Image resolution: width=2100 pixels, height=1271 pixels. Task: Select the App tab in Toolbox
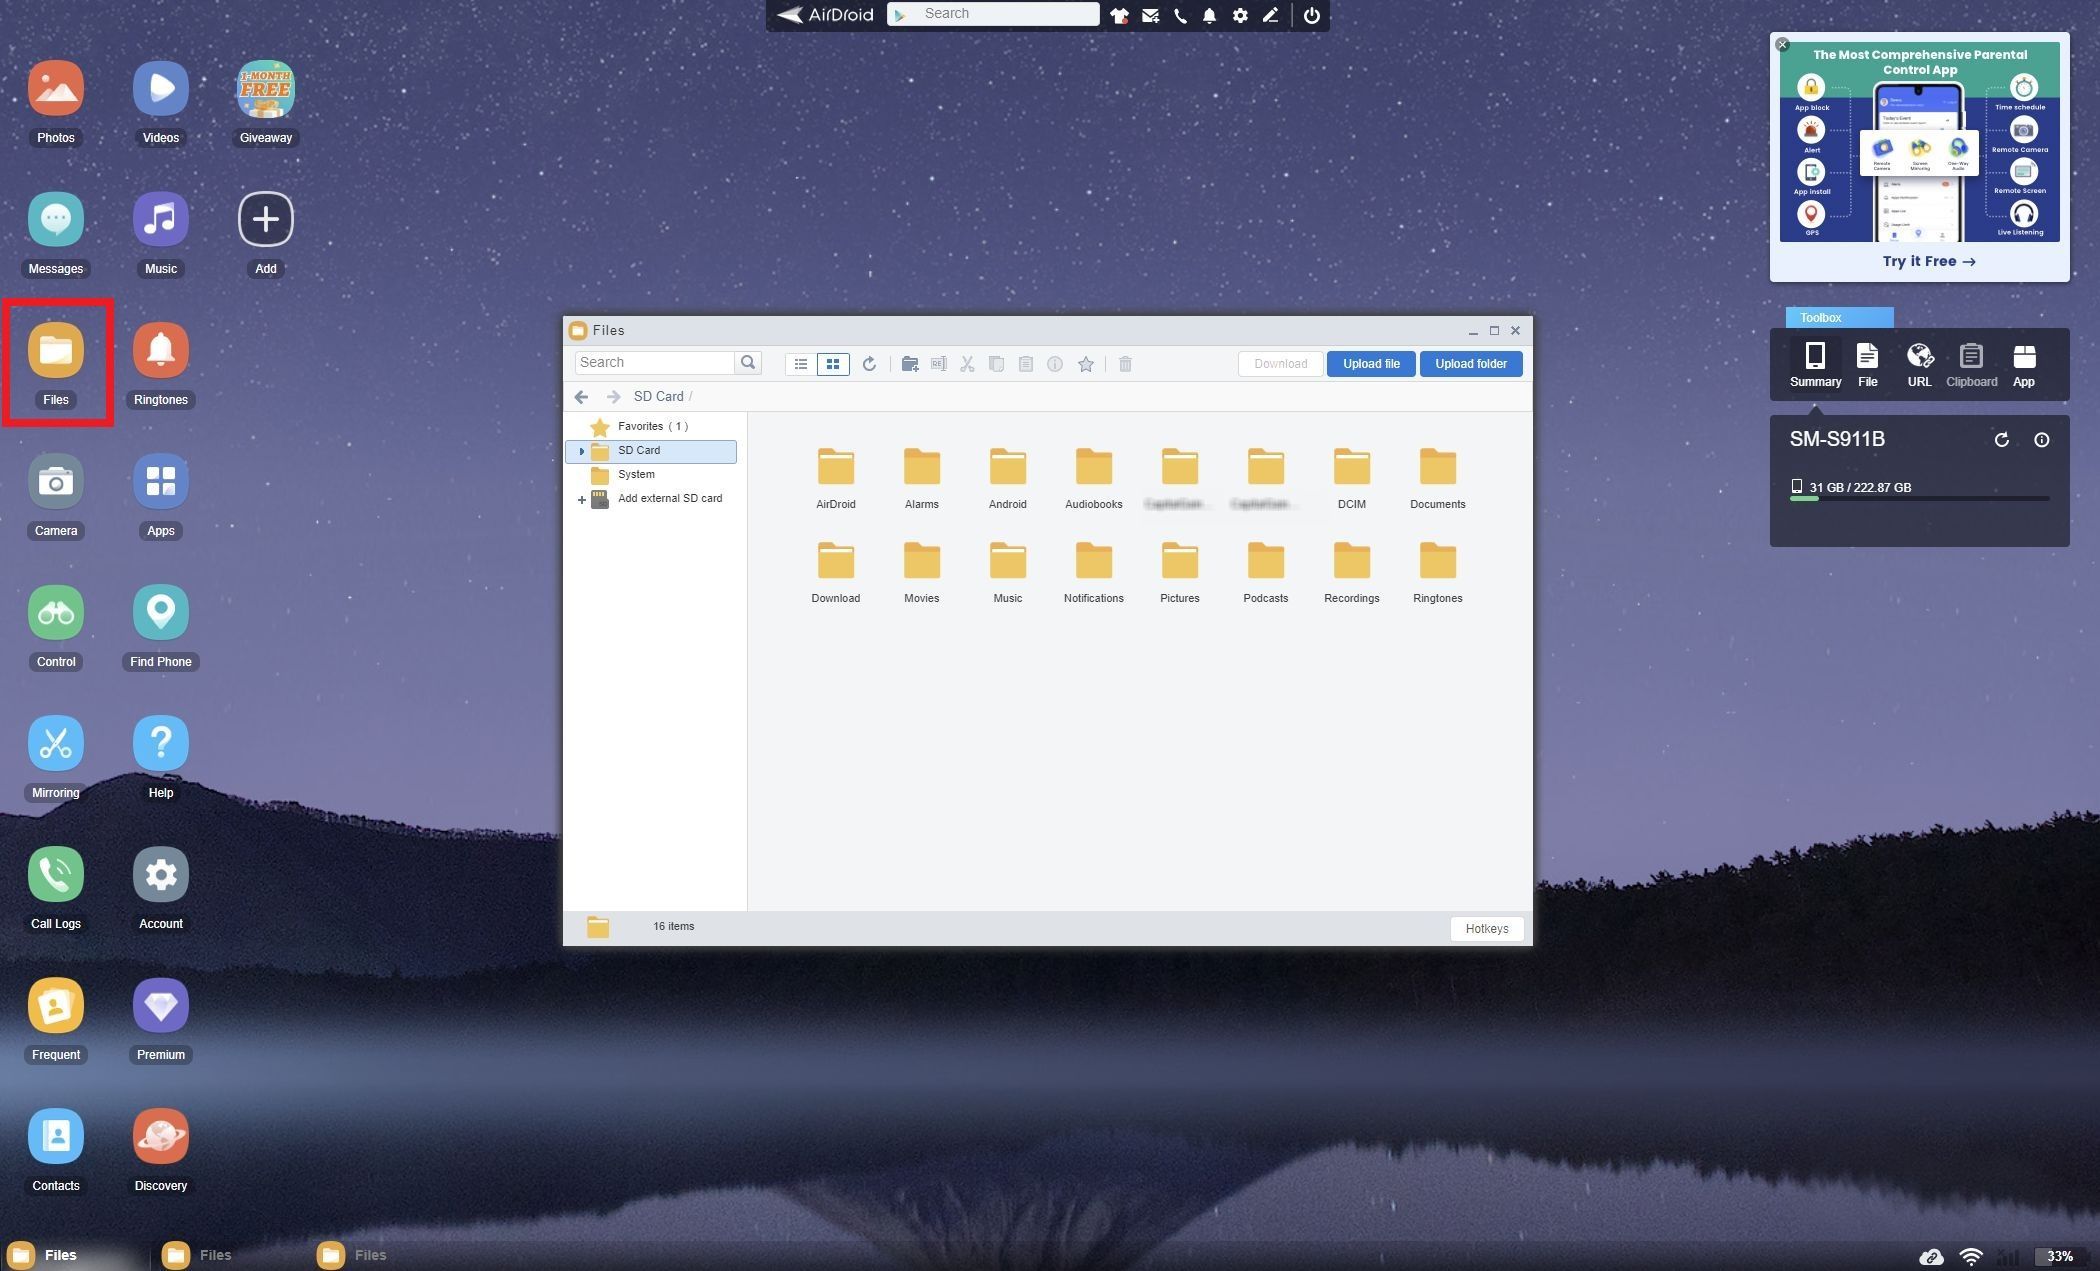[x=2024, y=363]
